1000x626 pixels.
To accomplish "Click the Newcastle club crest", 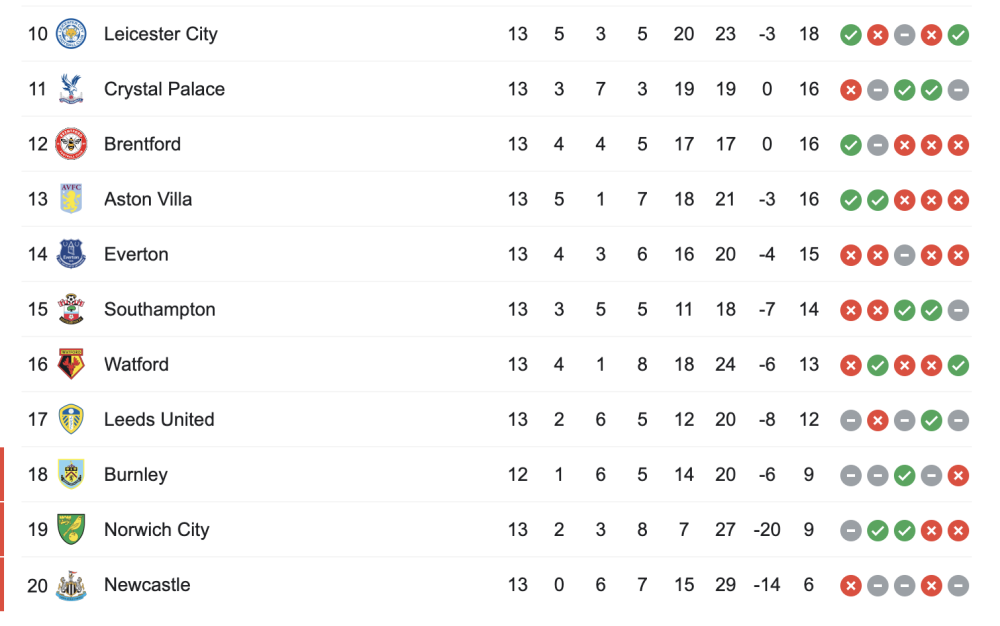I will (71, 585).
